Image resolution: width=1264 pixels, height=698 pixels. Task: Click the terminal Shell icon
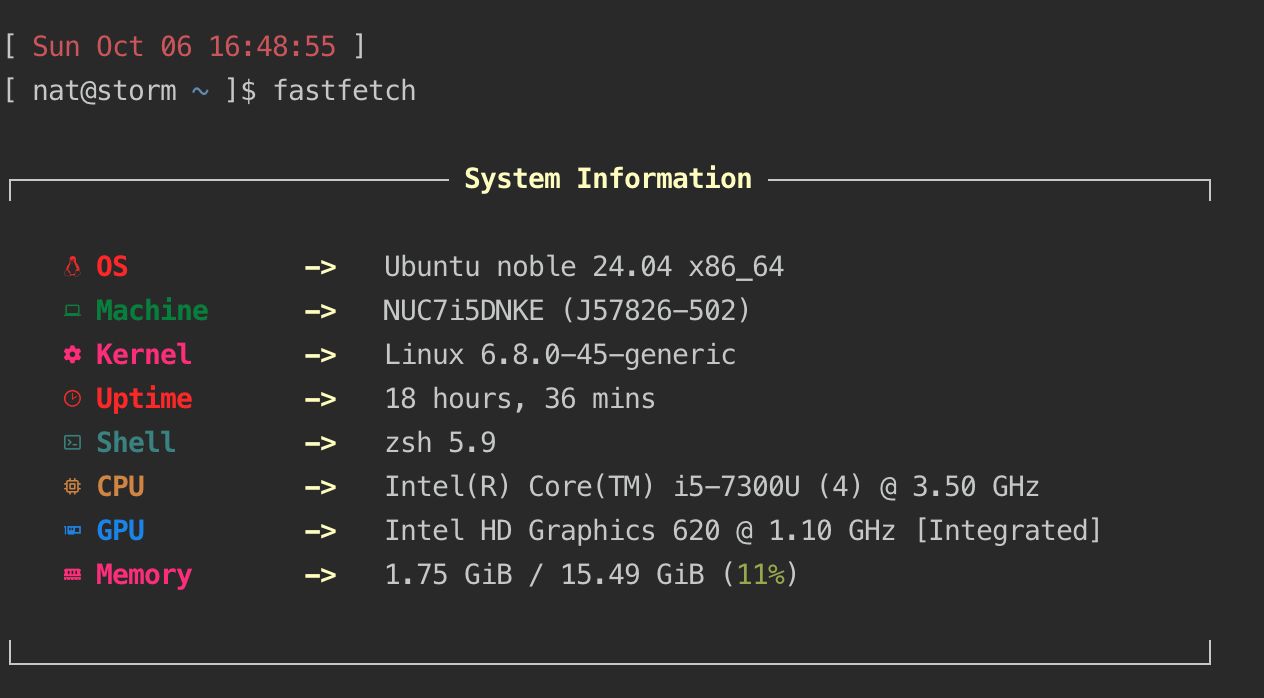72,443
